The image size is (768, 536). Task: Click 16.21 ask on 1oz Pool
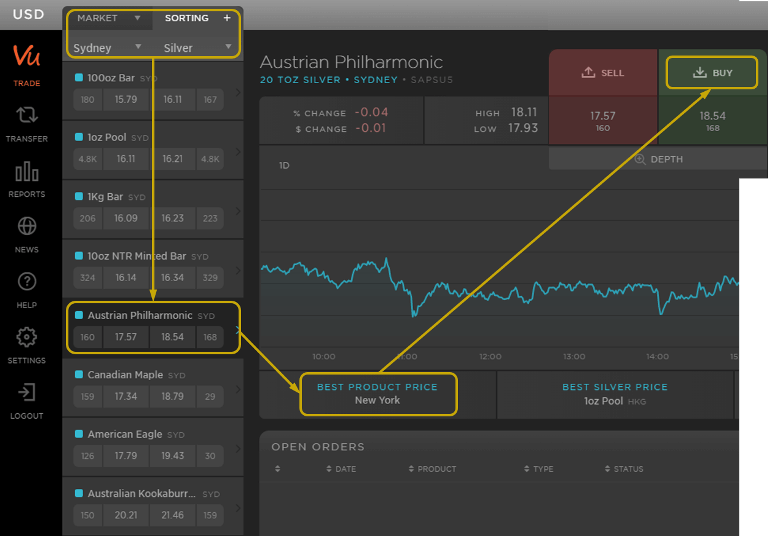click(x=172, y=159)
